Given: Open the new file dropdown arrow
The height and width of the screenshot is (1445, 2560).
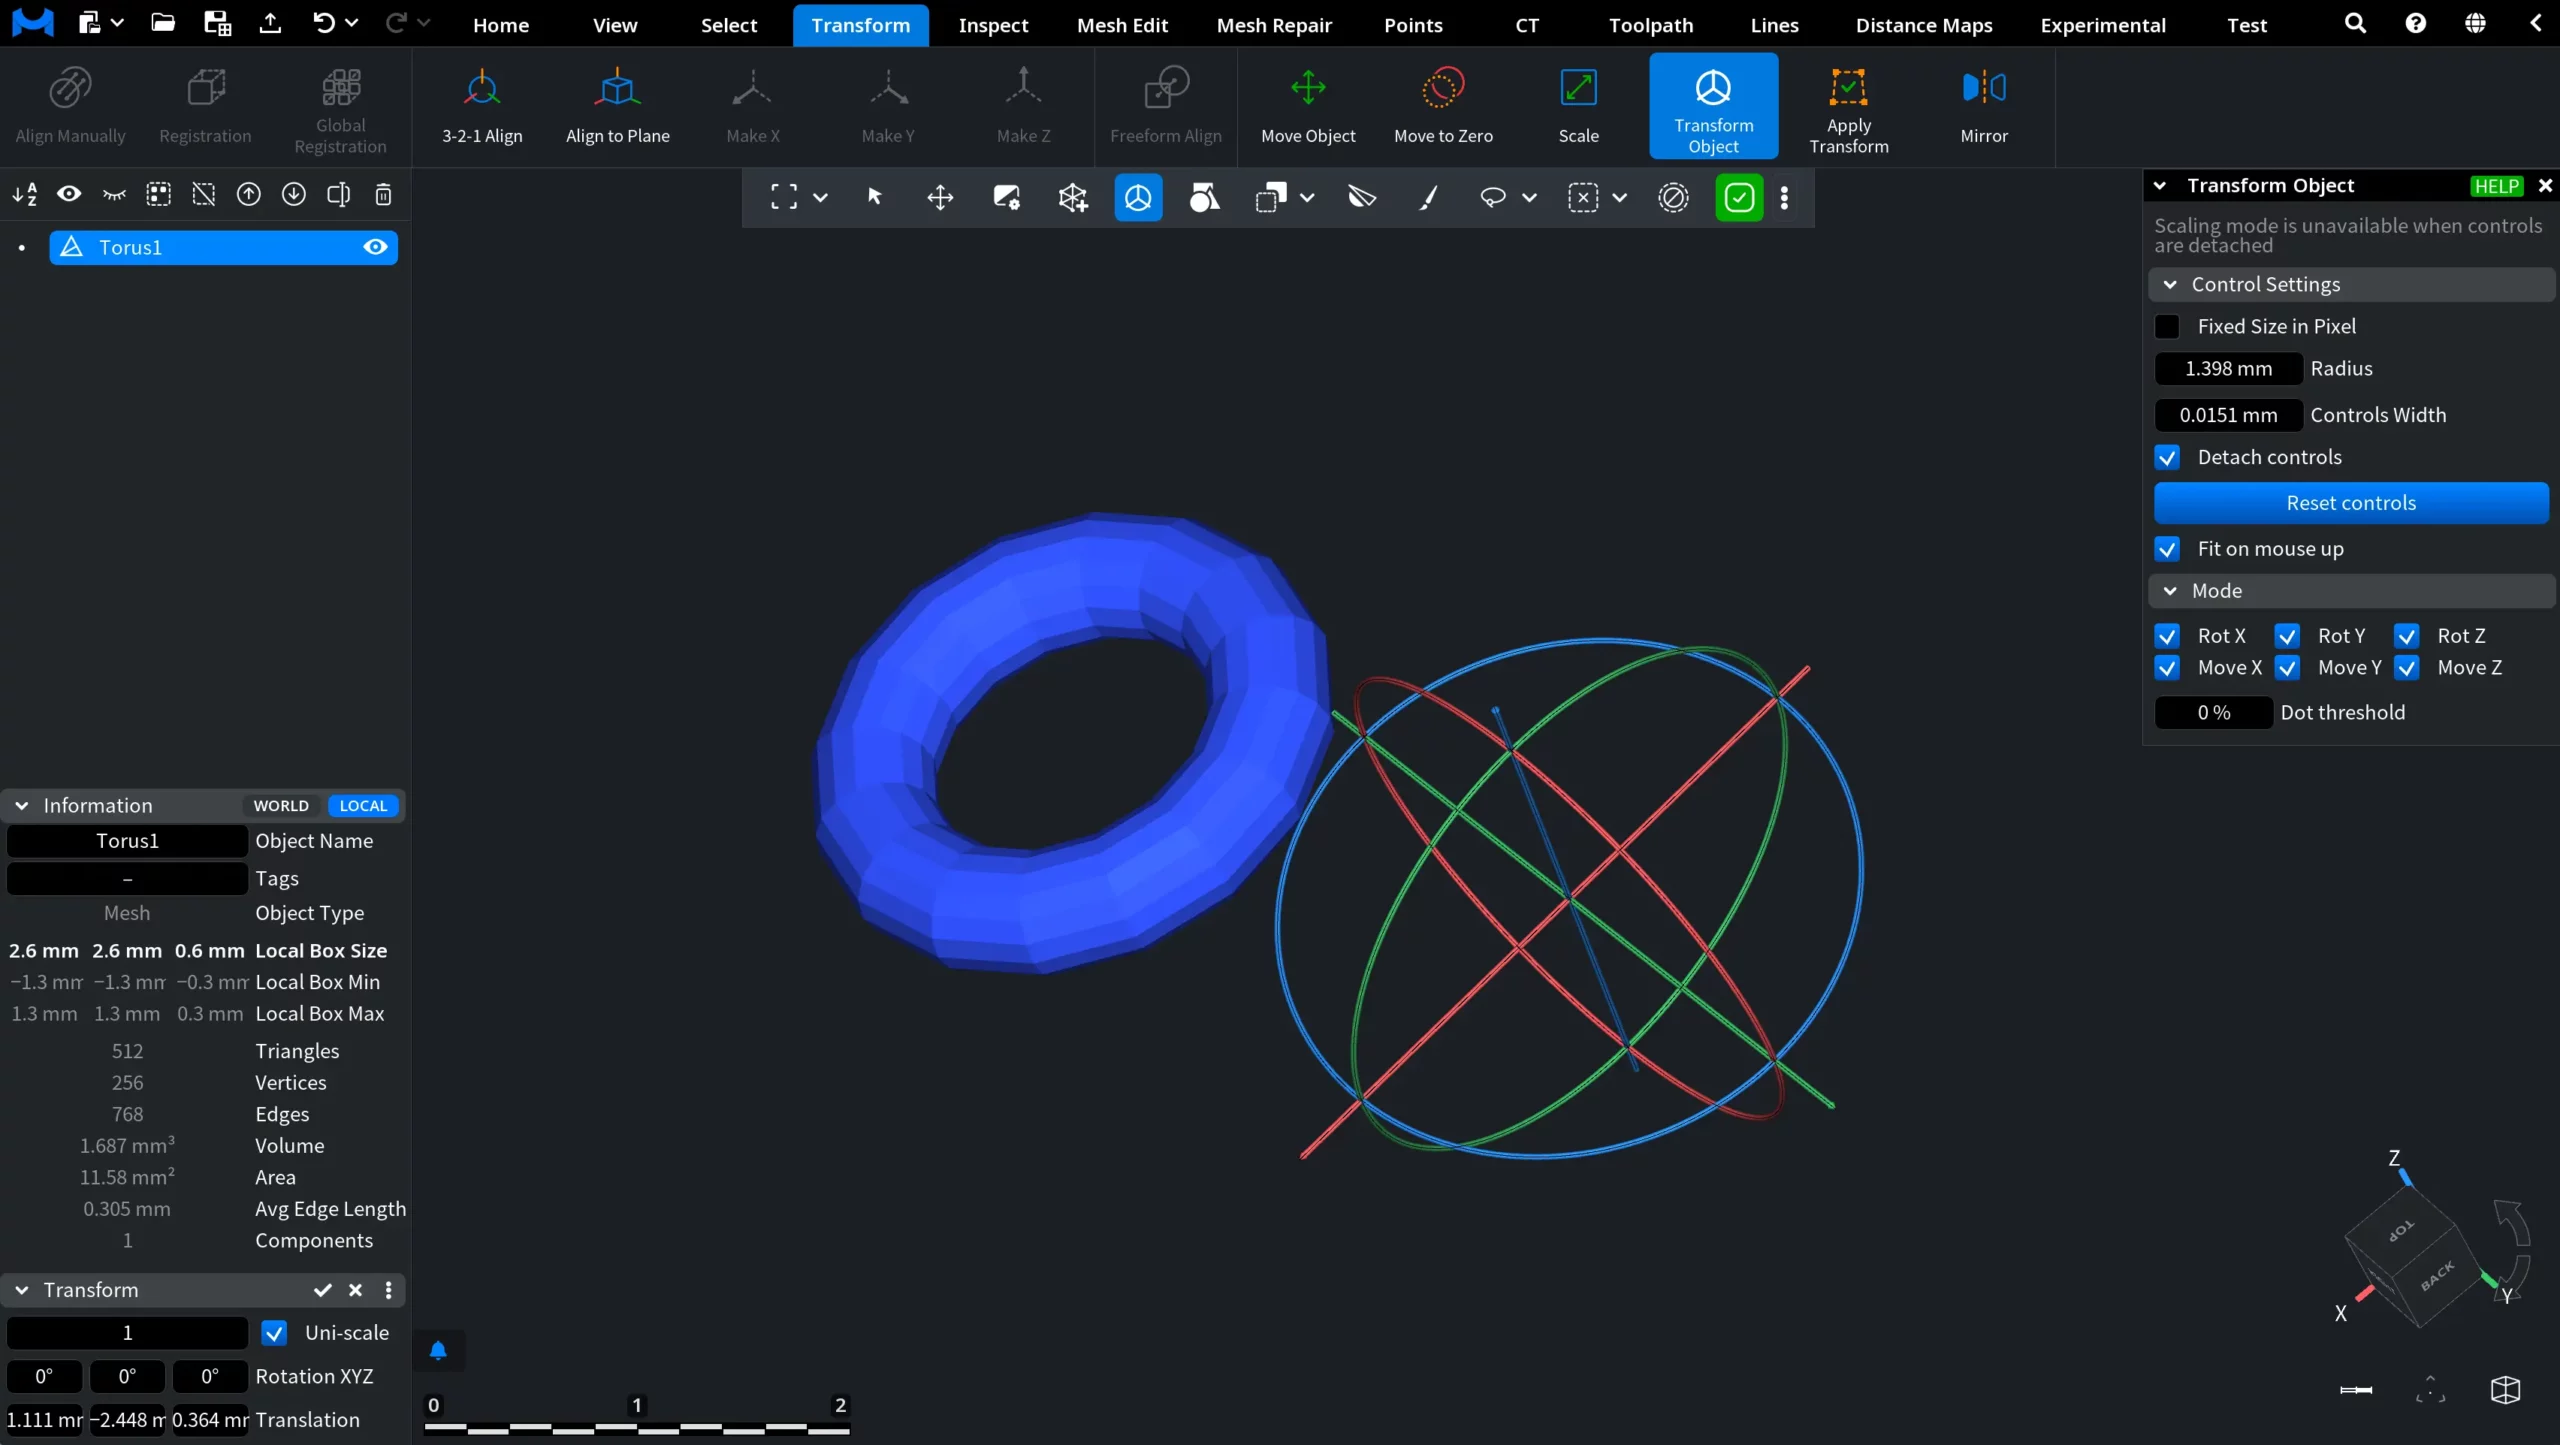Looking at the screenshot, I should [117, 23].
